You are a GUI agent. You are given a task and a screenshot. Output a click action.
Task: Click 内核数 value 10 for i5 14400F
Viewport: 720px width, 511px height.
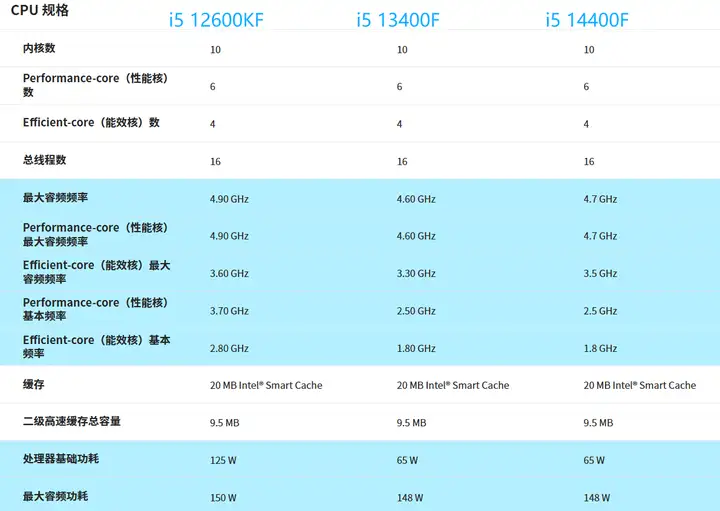pos(589,50)
